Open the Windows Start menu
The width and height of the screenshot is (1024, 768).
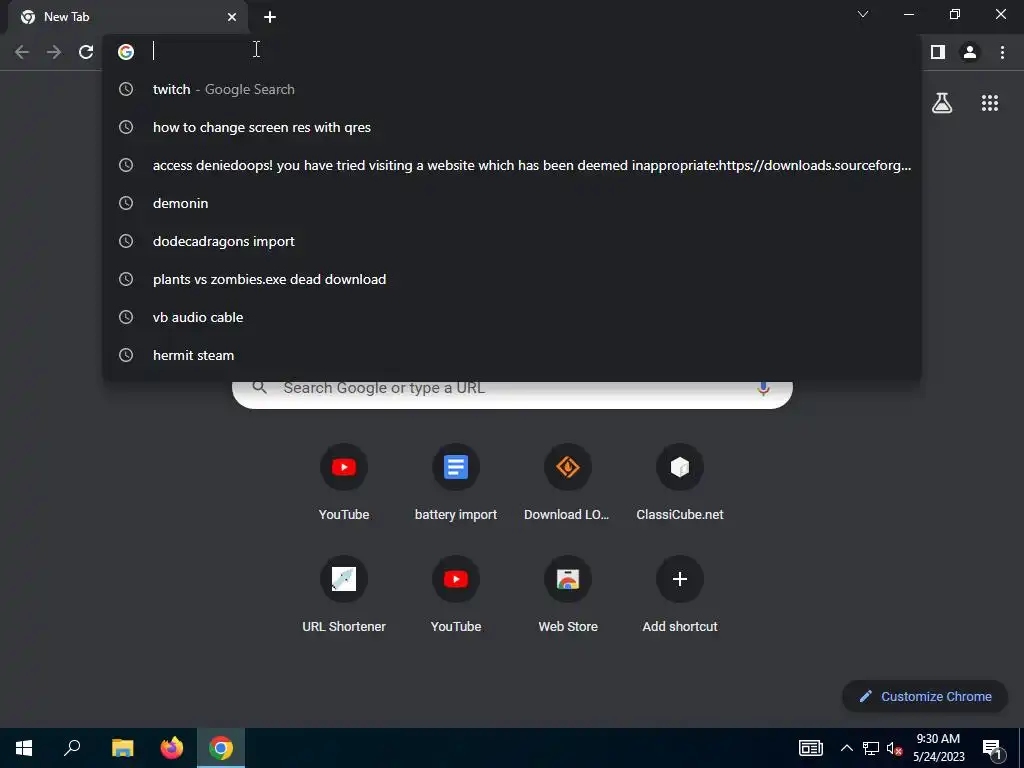pyautogui.click(x=24, y=748)
